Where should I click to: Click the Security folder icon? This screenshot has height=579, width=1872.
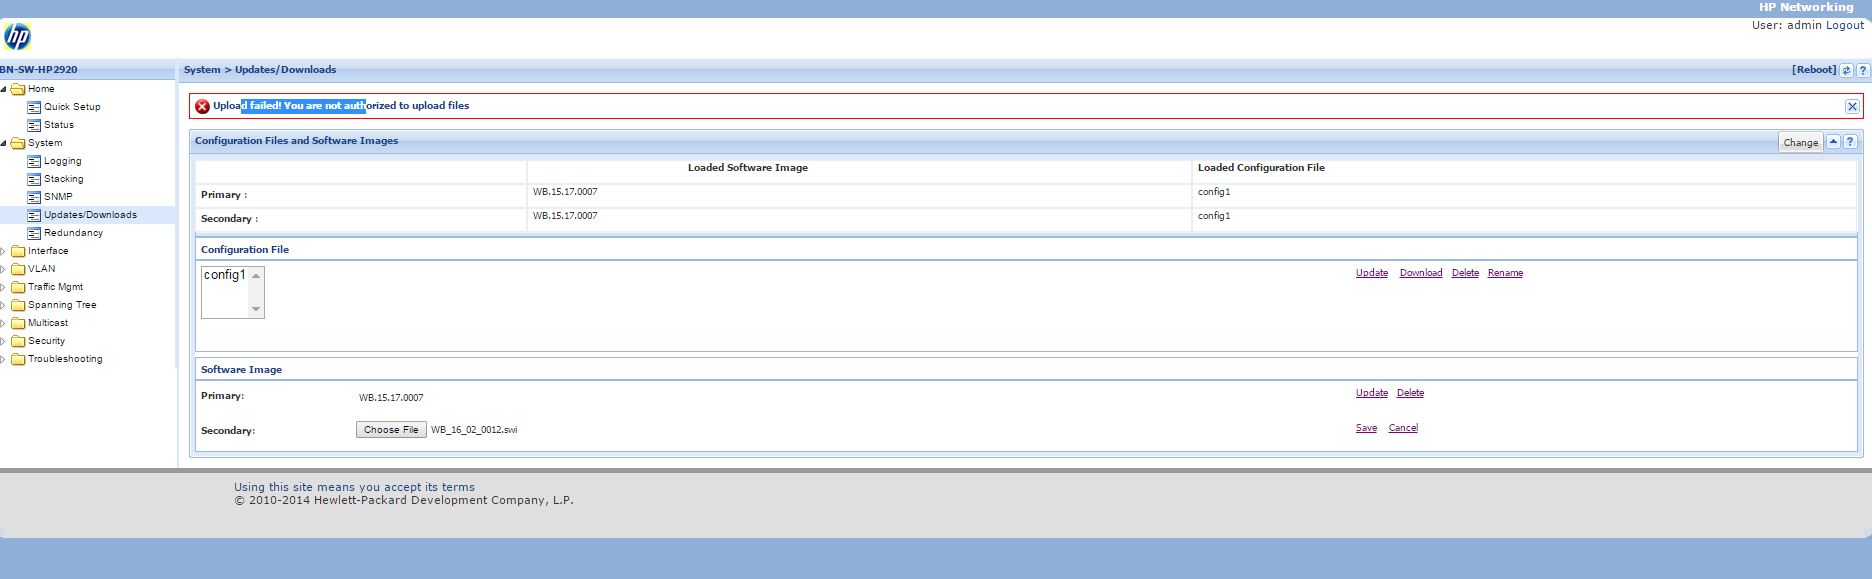click(18, 341)
